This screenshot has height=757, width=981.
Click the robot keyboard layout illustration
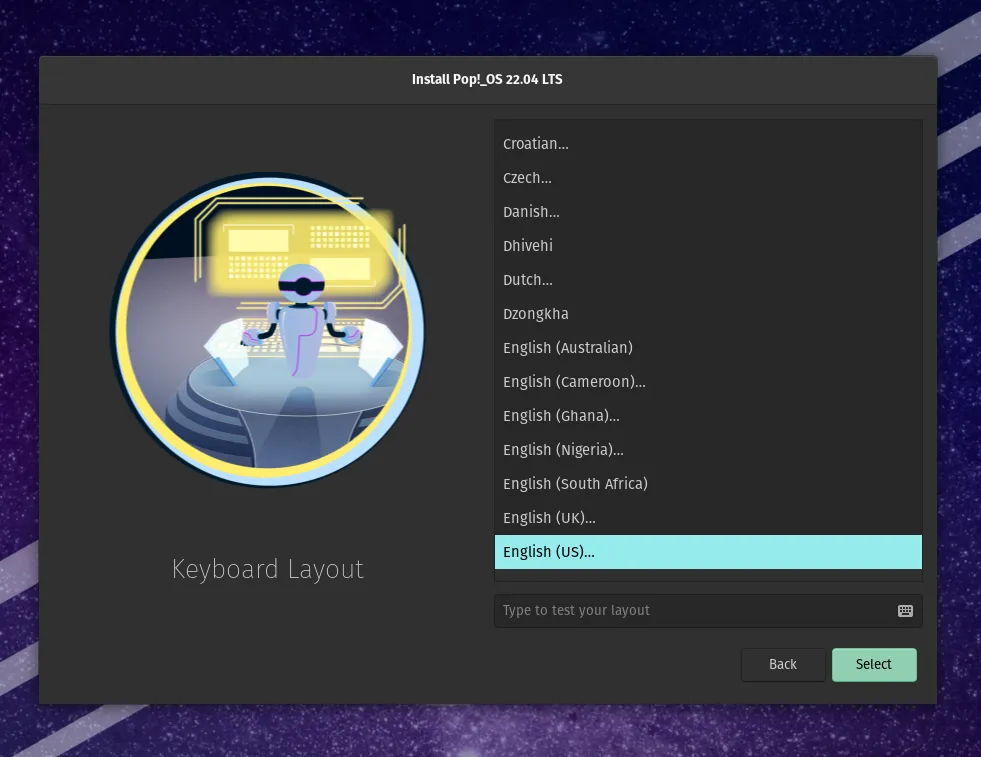(267, 330)
